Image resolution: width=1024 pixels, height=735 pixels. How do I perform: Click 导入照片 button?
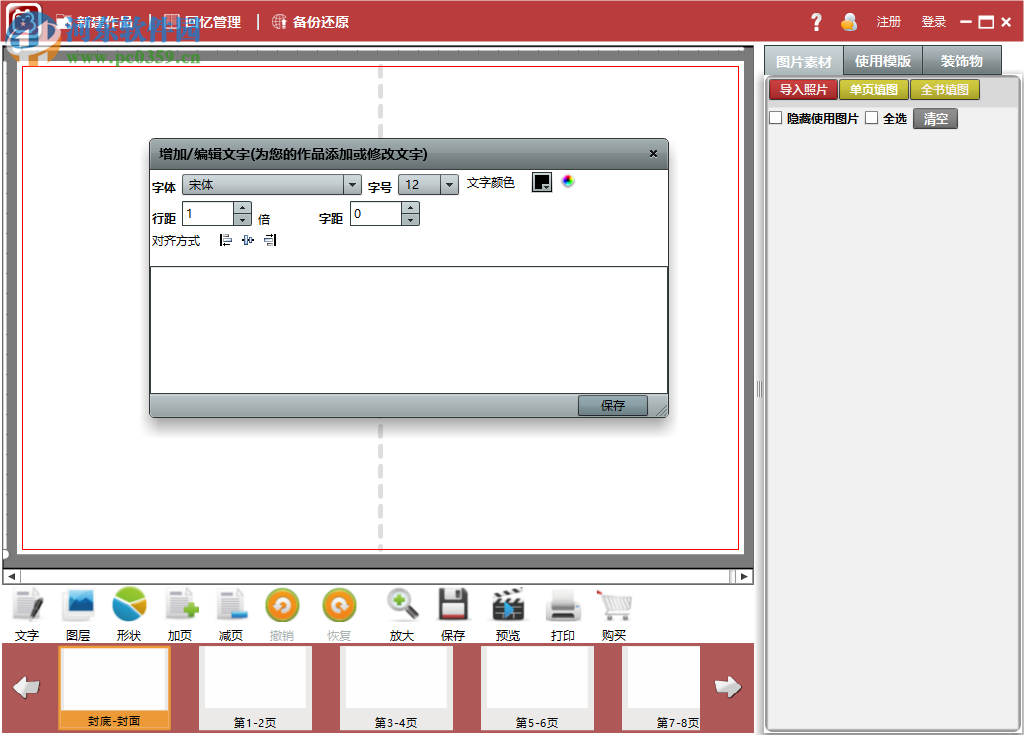pos(803,90)
